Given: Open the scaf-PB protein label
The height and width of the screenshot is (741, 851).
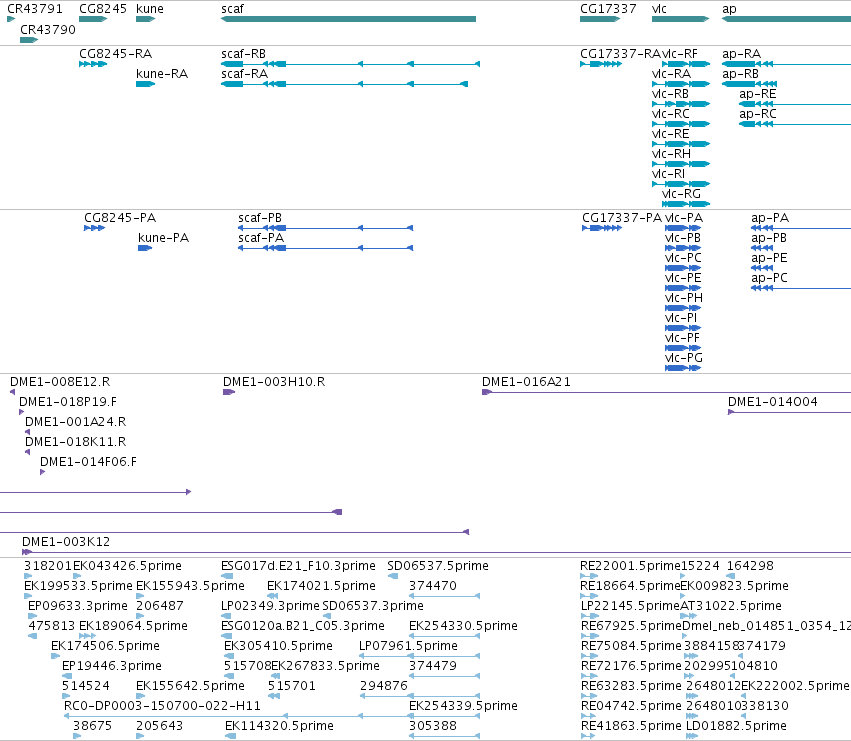Looking at the screenshot, I should (x=260, y=218).
